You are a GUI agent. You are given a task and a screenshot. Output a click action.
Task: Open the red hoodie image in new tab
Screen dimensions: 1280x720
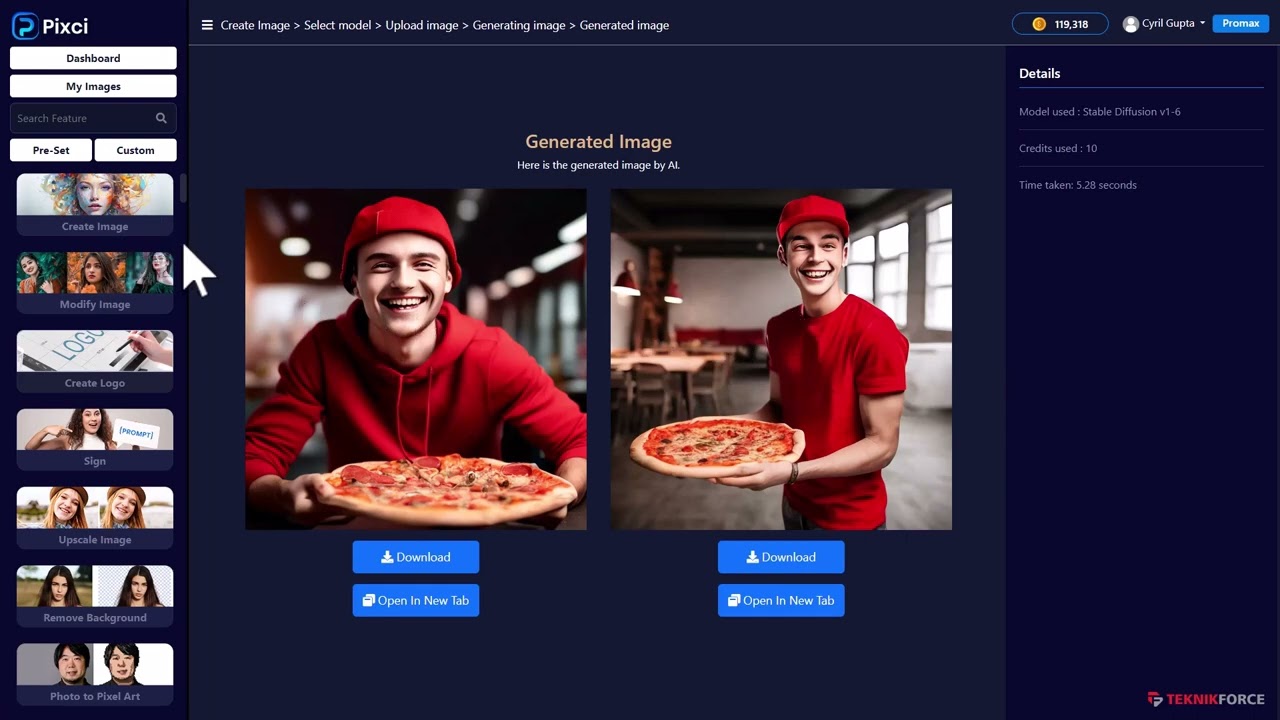click(416, 600)
